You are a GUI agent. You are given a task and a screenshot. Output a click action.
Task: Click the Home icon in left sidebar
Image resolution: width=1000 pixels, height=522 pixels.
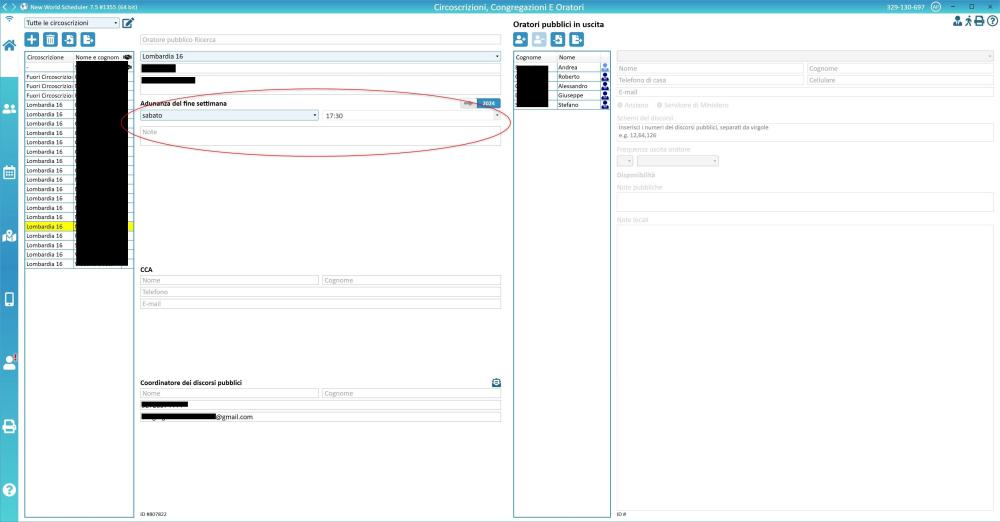9,45
